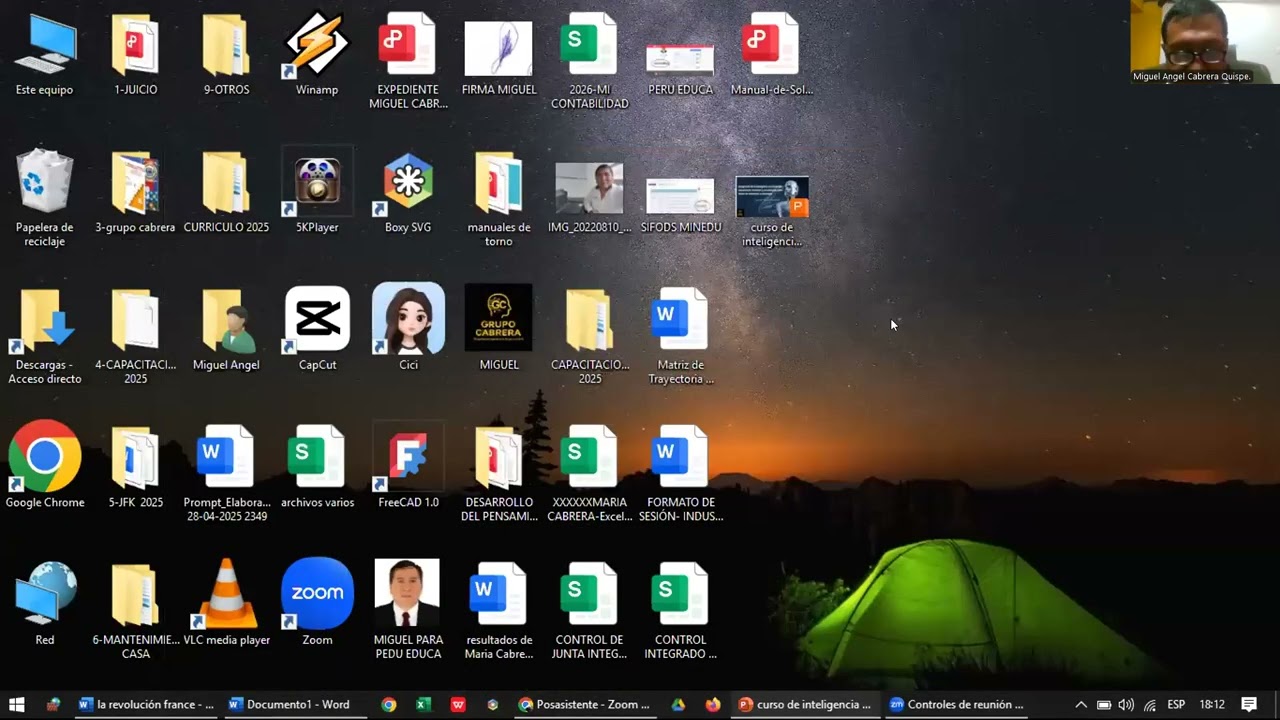
Task: Launch Google Chrome from the desktop
Action: click(45, 465)
